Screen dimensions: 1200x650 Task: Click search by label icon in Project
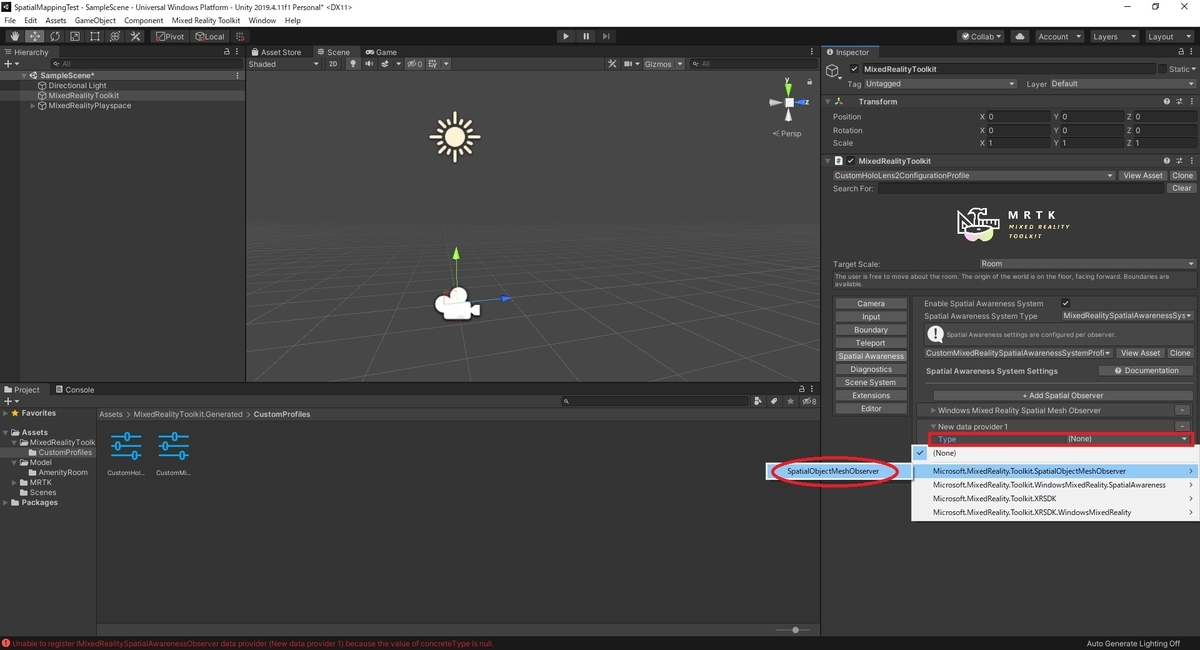773,401
